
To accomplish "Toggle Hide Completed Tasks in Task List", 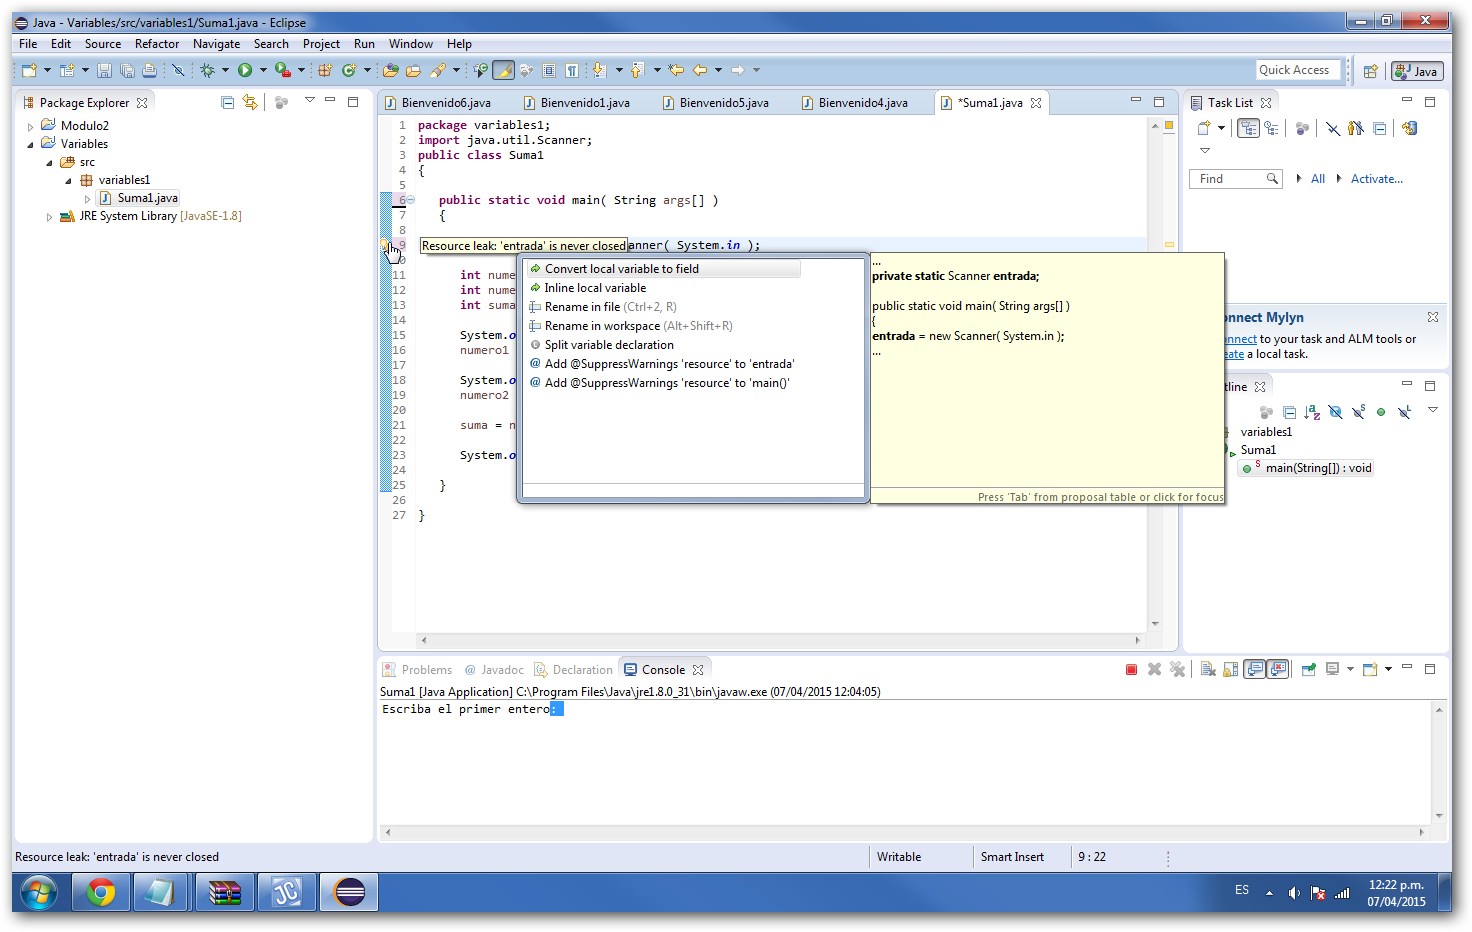I will coord(1333,128).
